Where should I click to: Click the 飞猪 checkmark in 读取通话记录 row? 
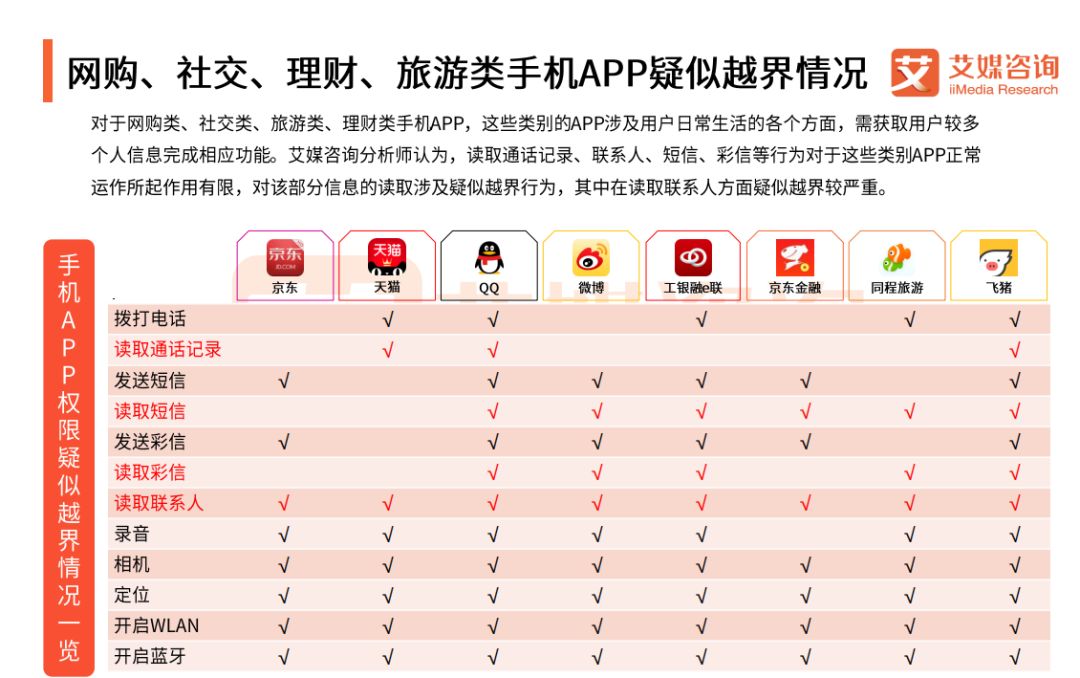tap(1015, 351)
